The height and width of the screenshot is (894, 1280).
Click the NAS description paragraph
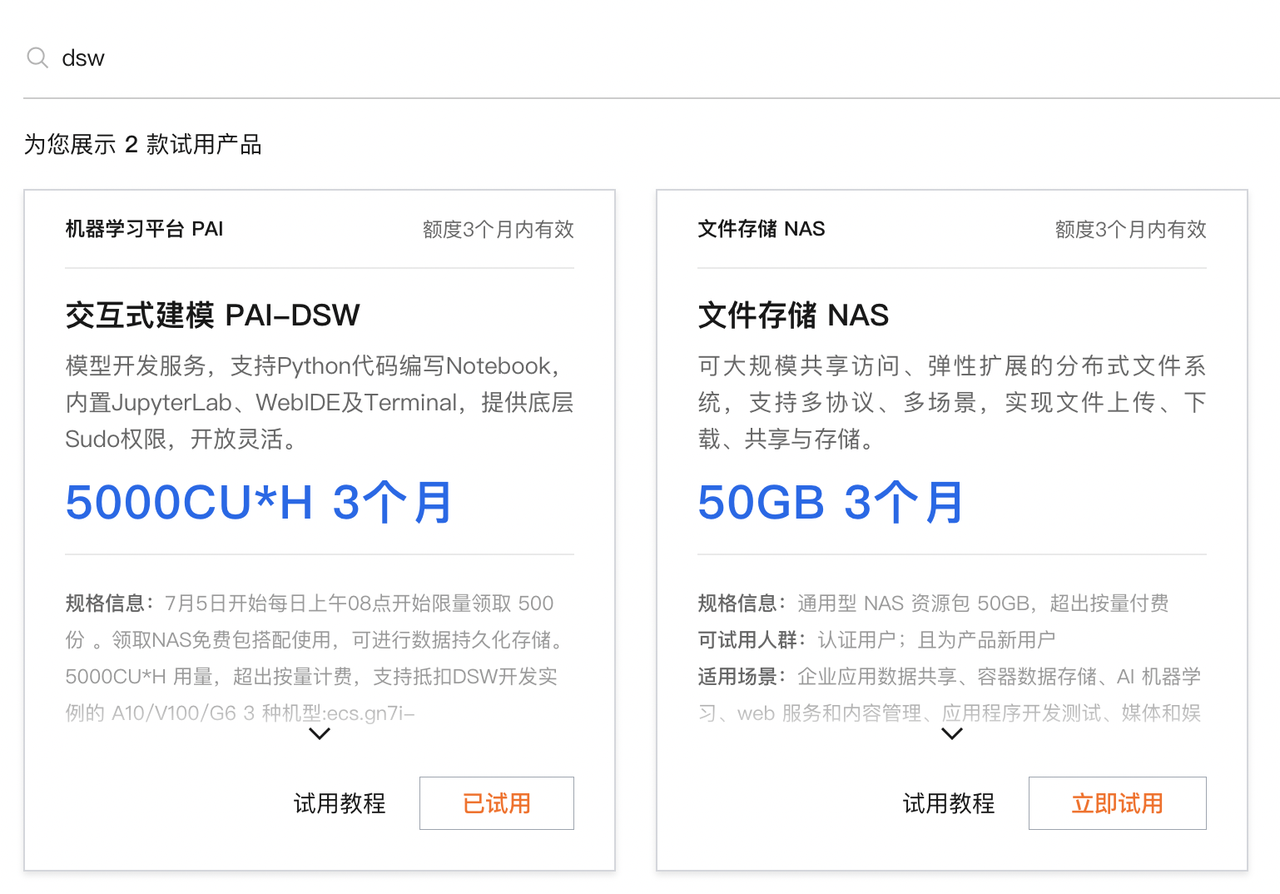coord(951,402)
